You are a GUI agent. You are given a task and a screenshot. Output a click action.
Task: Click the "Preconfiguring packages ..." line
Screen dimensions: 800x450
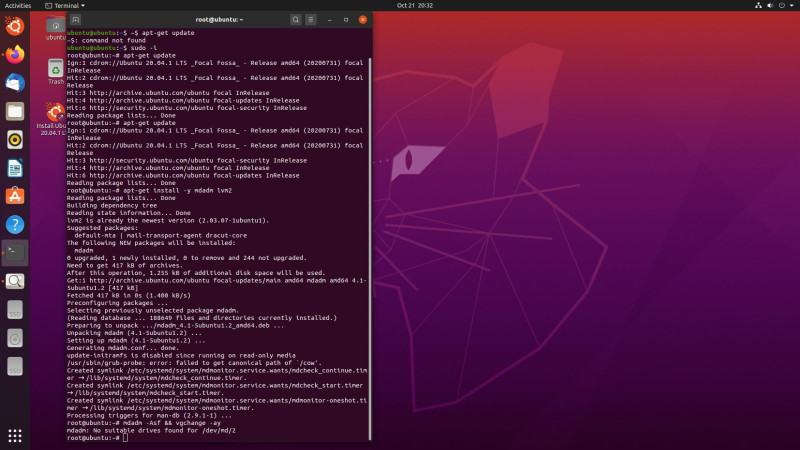pyautogui.click(x=117, y=303)
